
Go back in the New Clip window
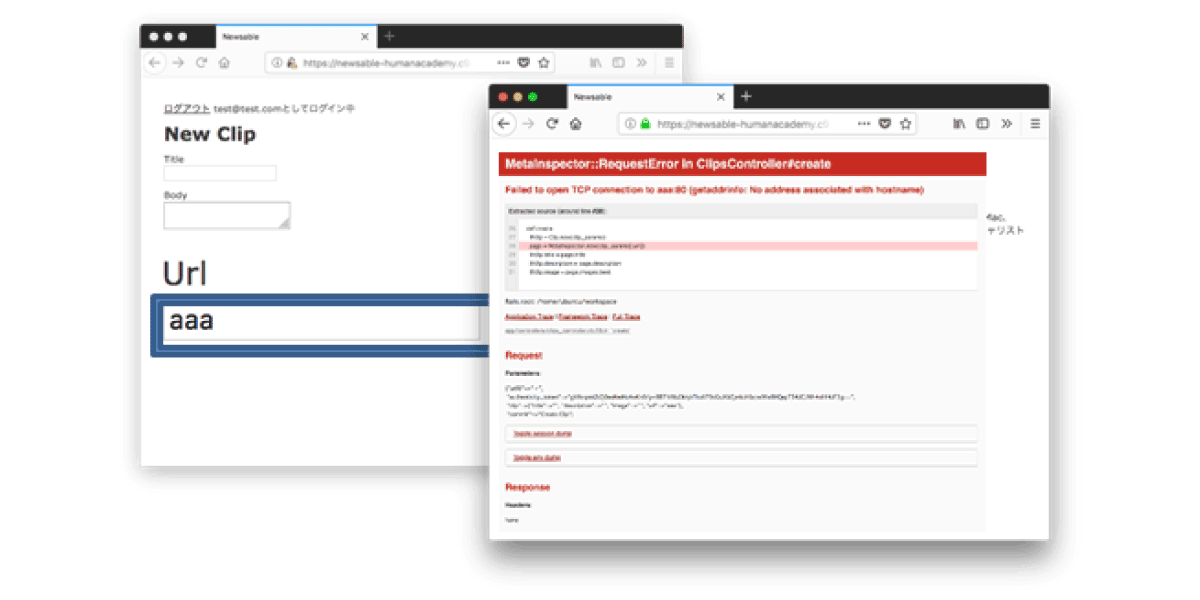pyautogui.click(x=155, y=62)
